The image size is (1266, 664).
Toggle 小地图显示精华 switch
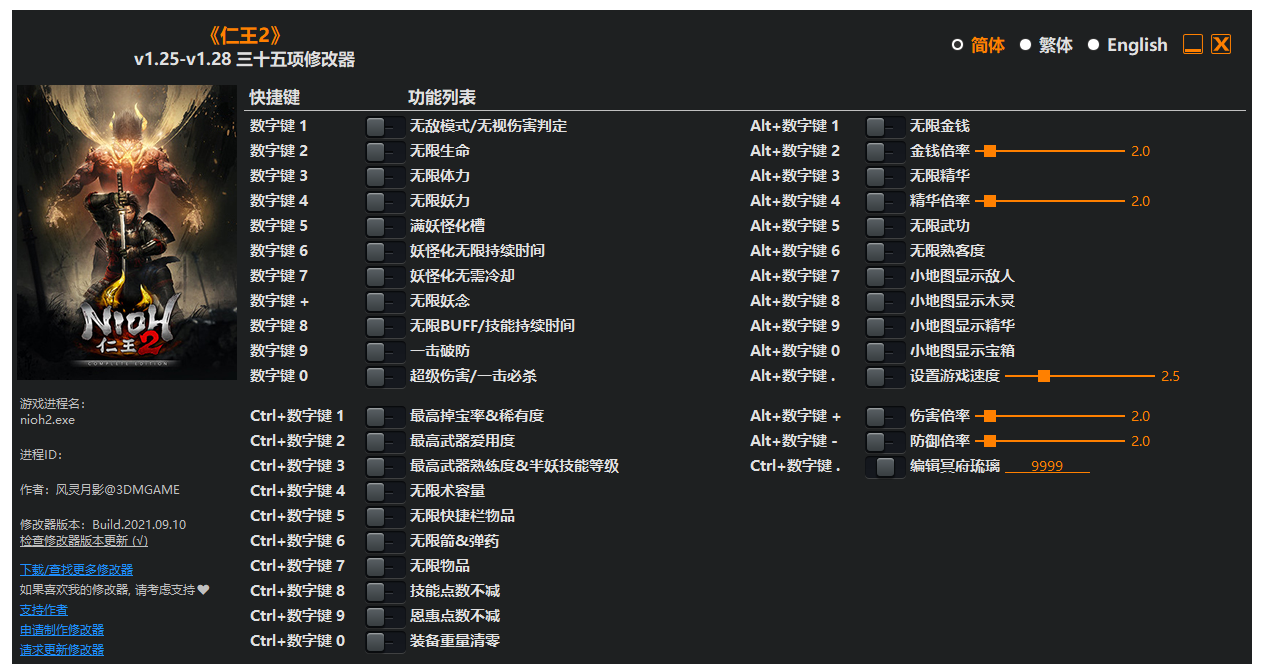tap(885, 326)
